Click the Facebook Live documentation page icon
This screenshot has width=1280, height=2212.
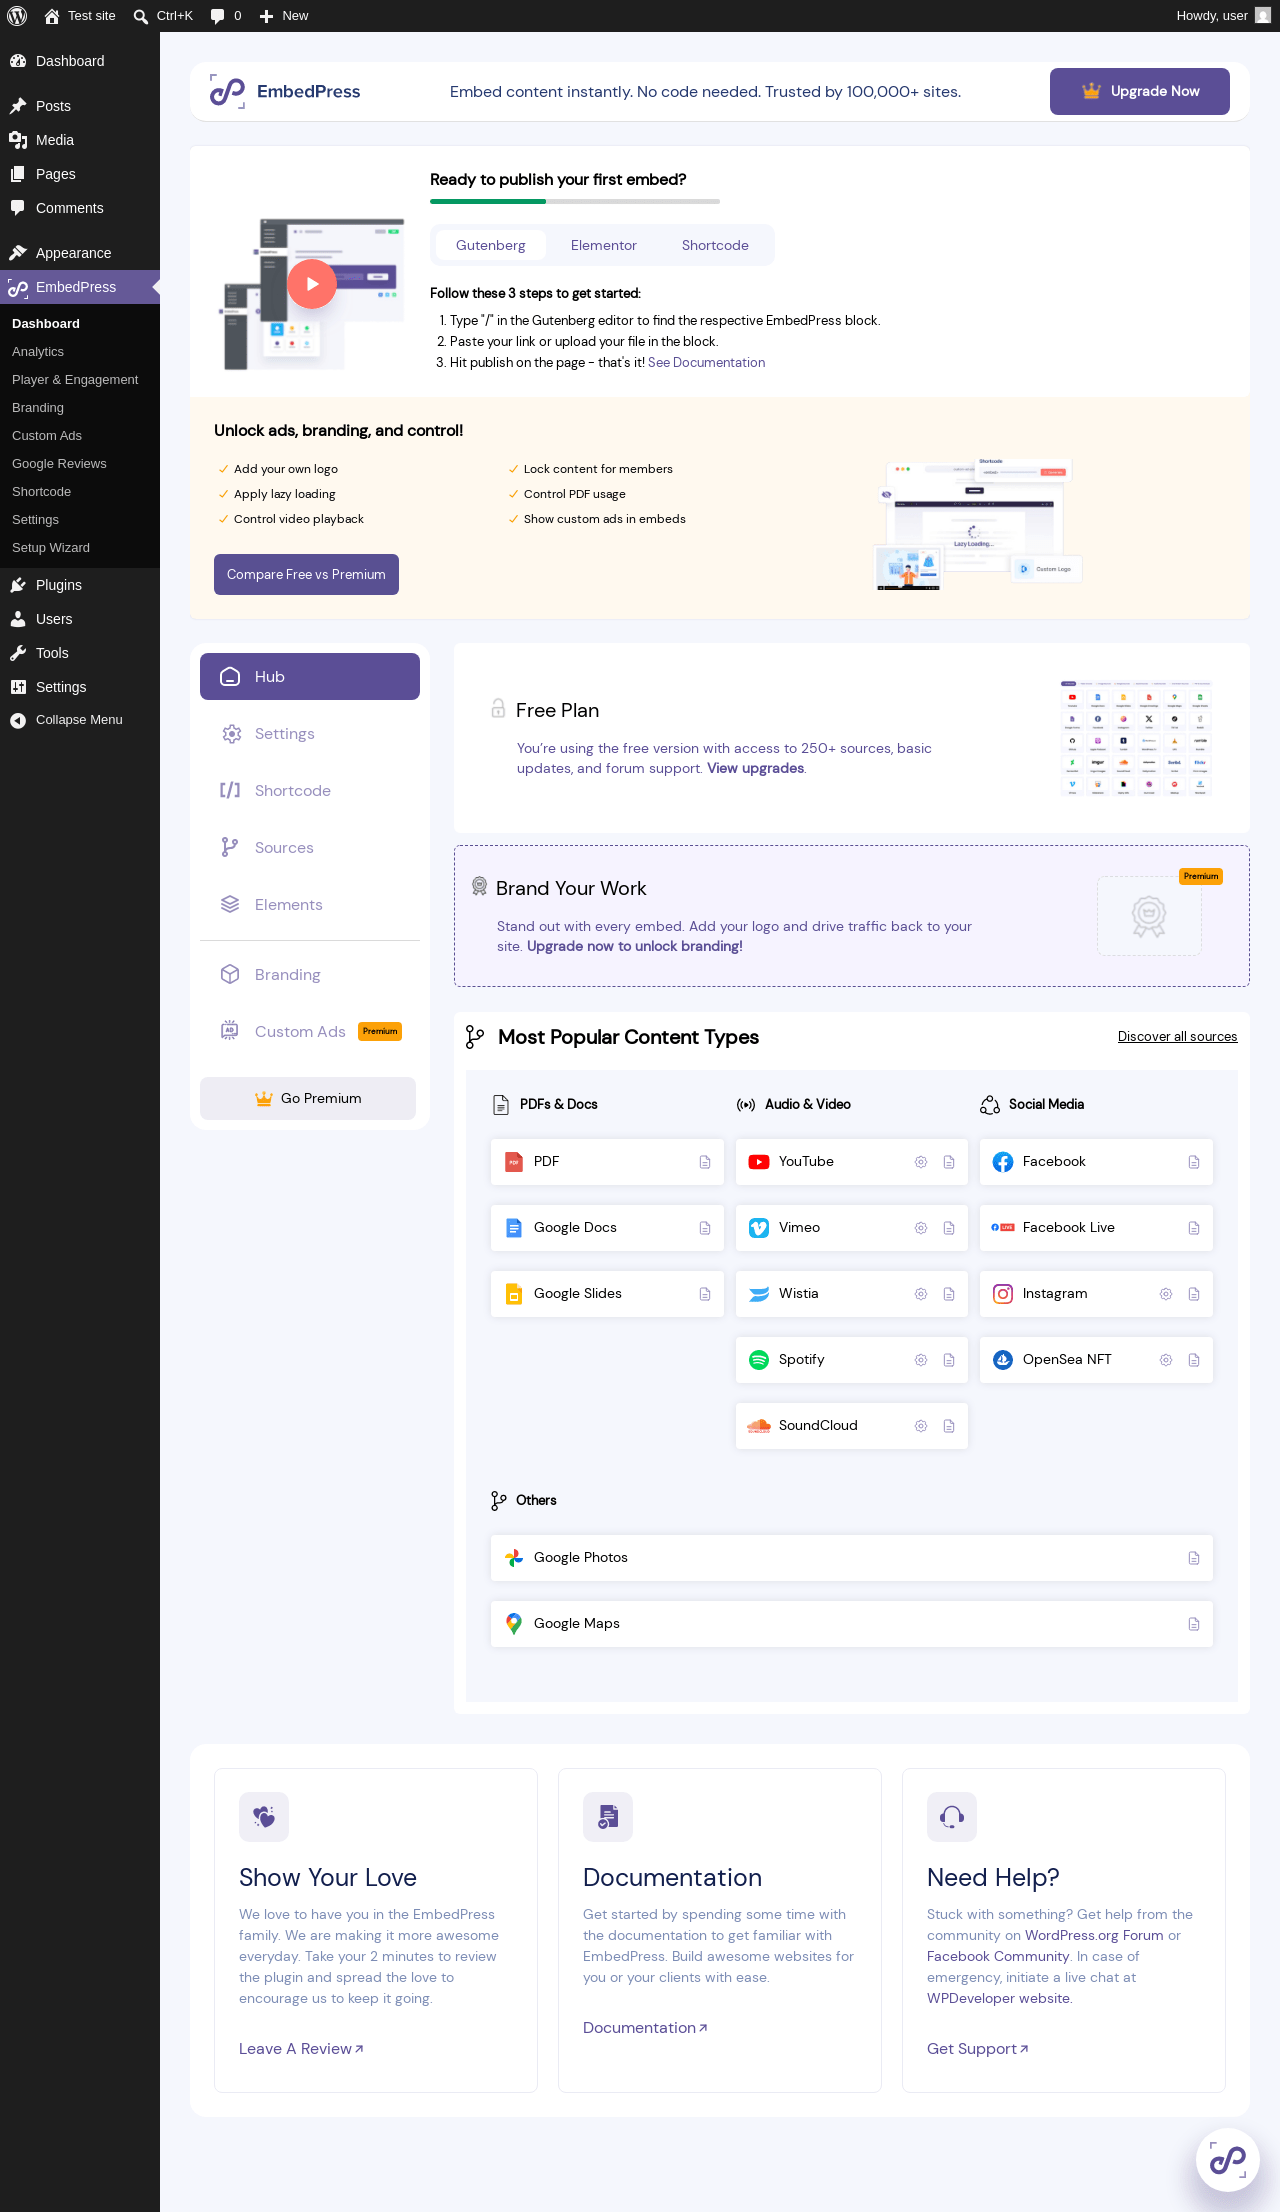click(1194, 1228)
